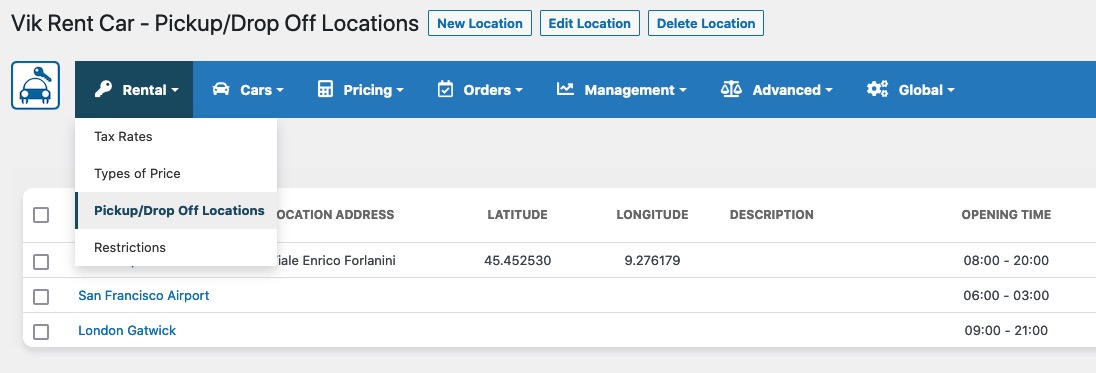Viewport: 1096px width, 373px height.
Task: Click the Edit Location button
Action: [589, 23]
